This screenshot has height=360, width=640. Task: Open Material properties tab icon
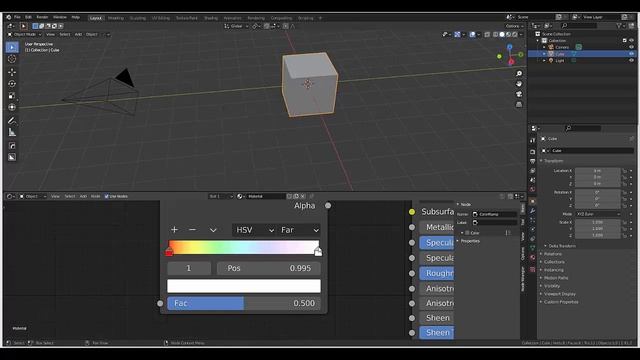pyautogui.click(x=532, y=258)
